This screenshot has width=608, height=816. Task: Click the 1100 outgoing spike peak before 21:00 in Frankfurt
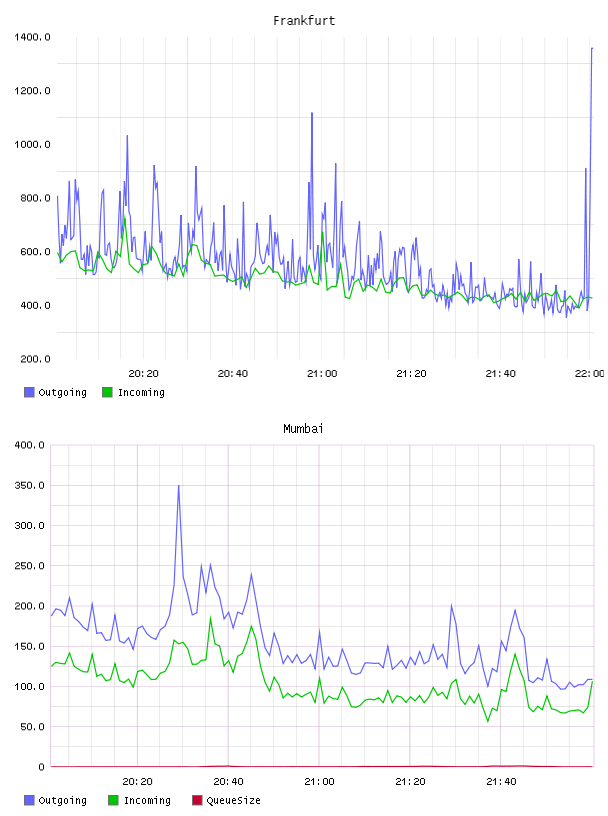tap(312, 113)
